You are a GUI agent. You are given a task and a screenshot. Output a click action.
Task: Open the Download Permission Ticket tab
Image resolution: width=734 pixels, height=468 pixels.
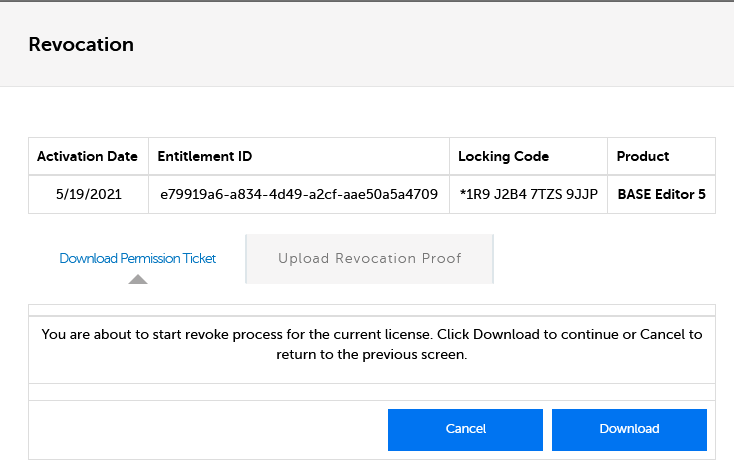tap(138, 258)
